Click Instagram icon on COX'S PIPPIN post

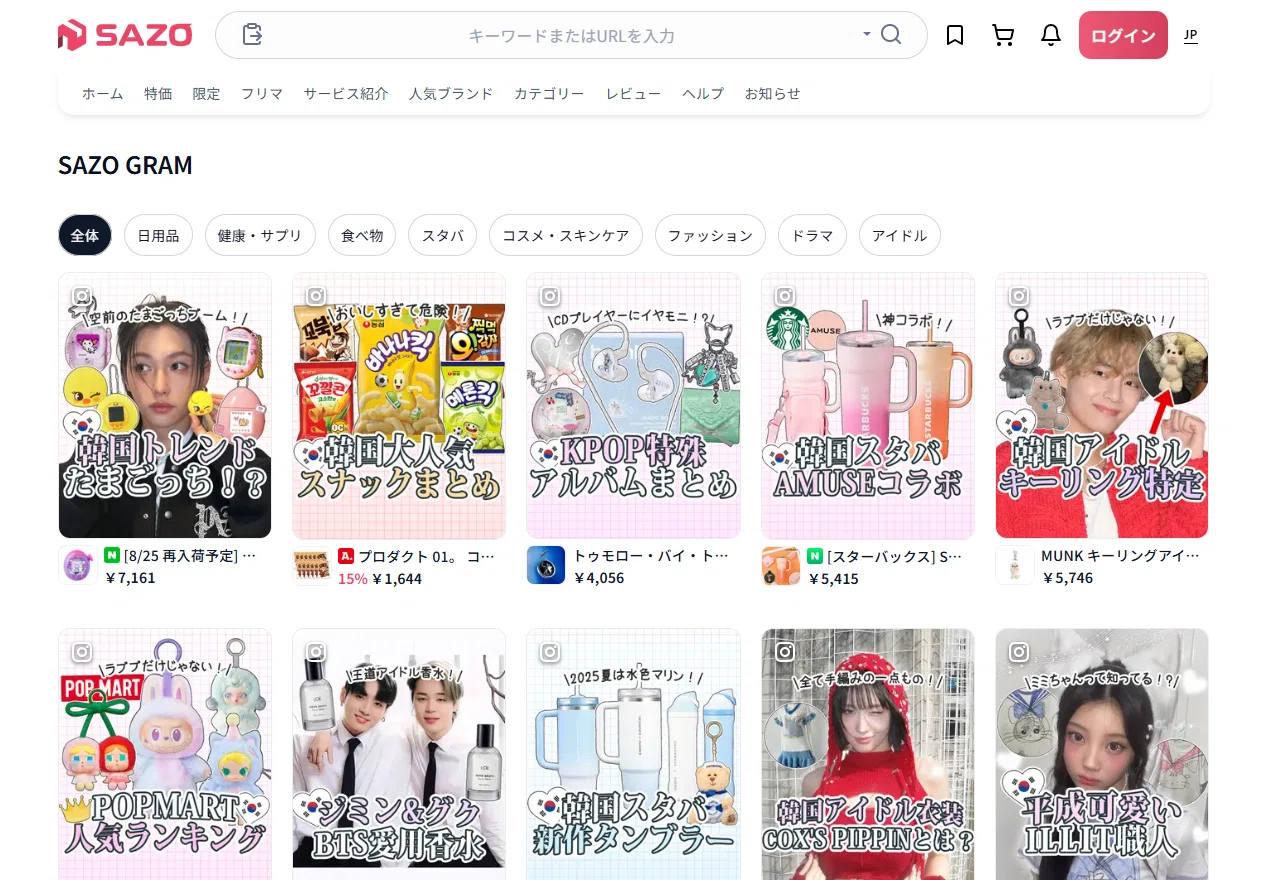tap(785, 652)
